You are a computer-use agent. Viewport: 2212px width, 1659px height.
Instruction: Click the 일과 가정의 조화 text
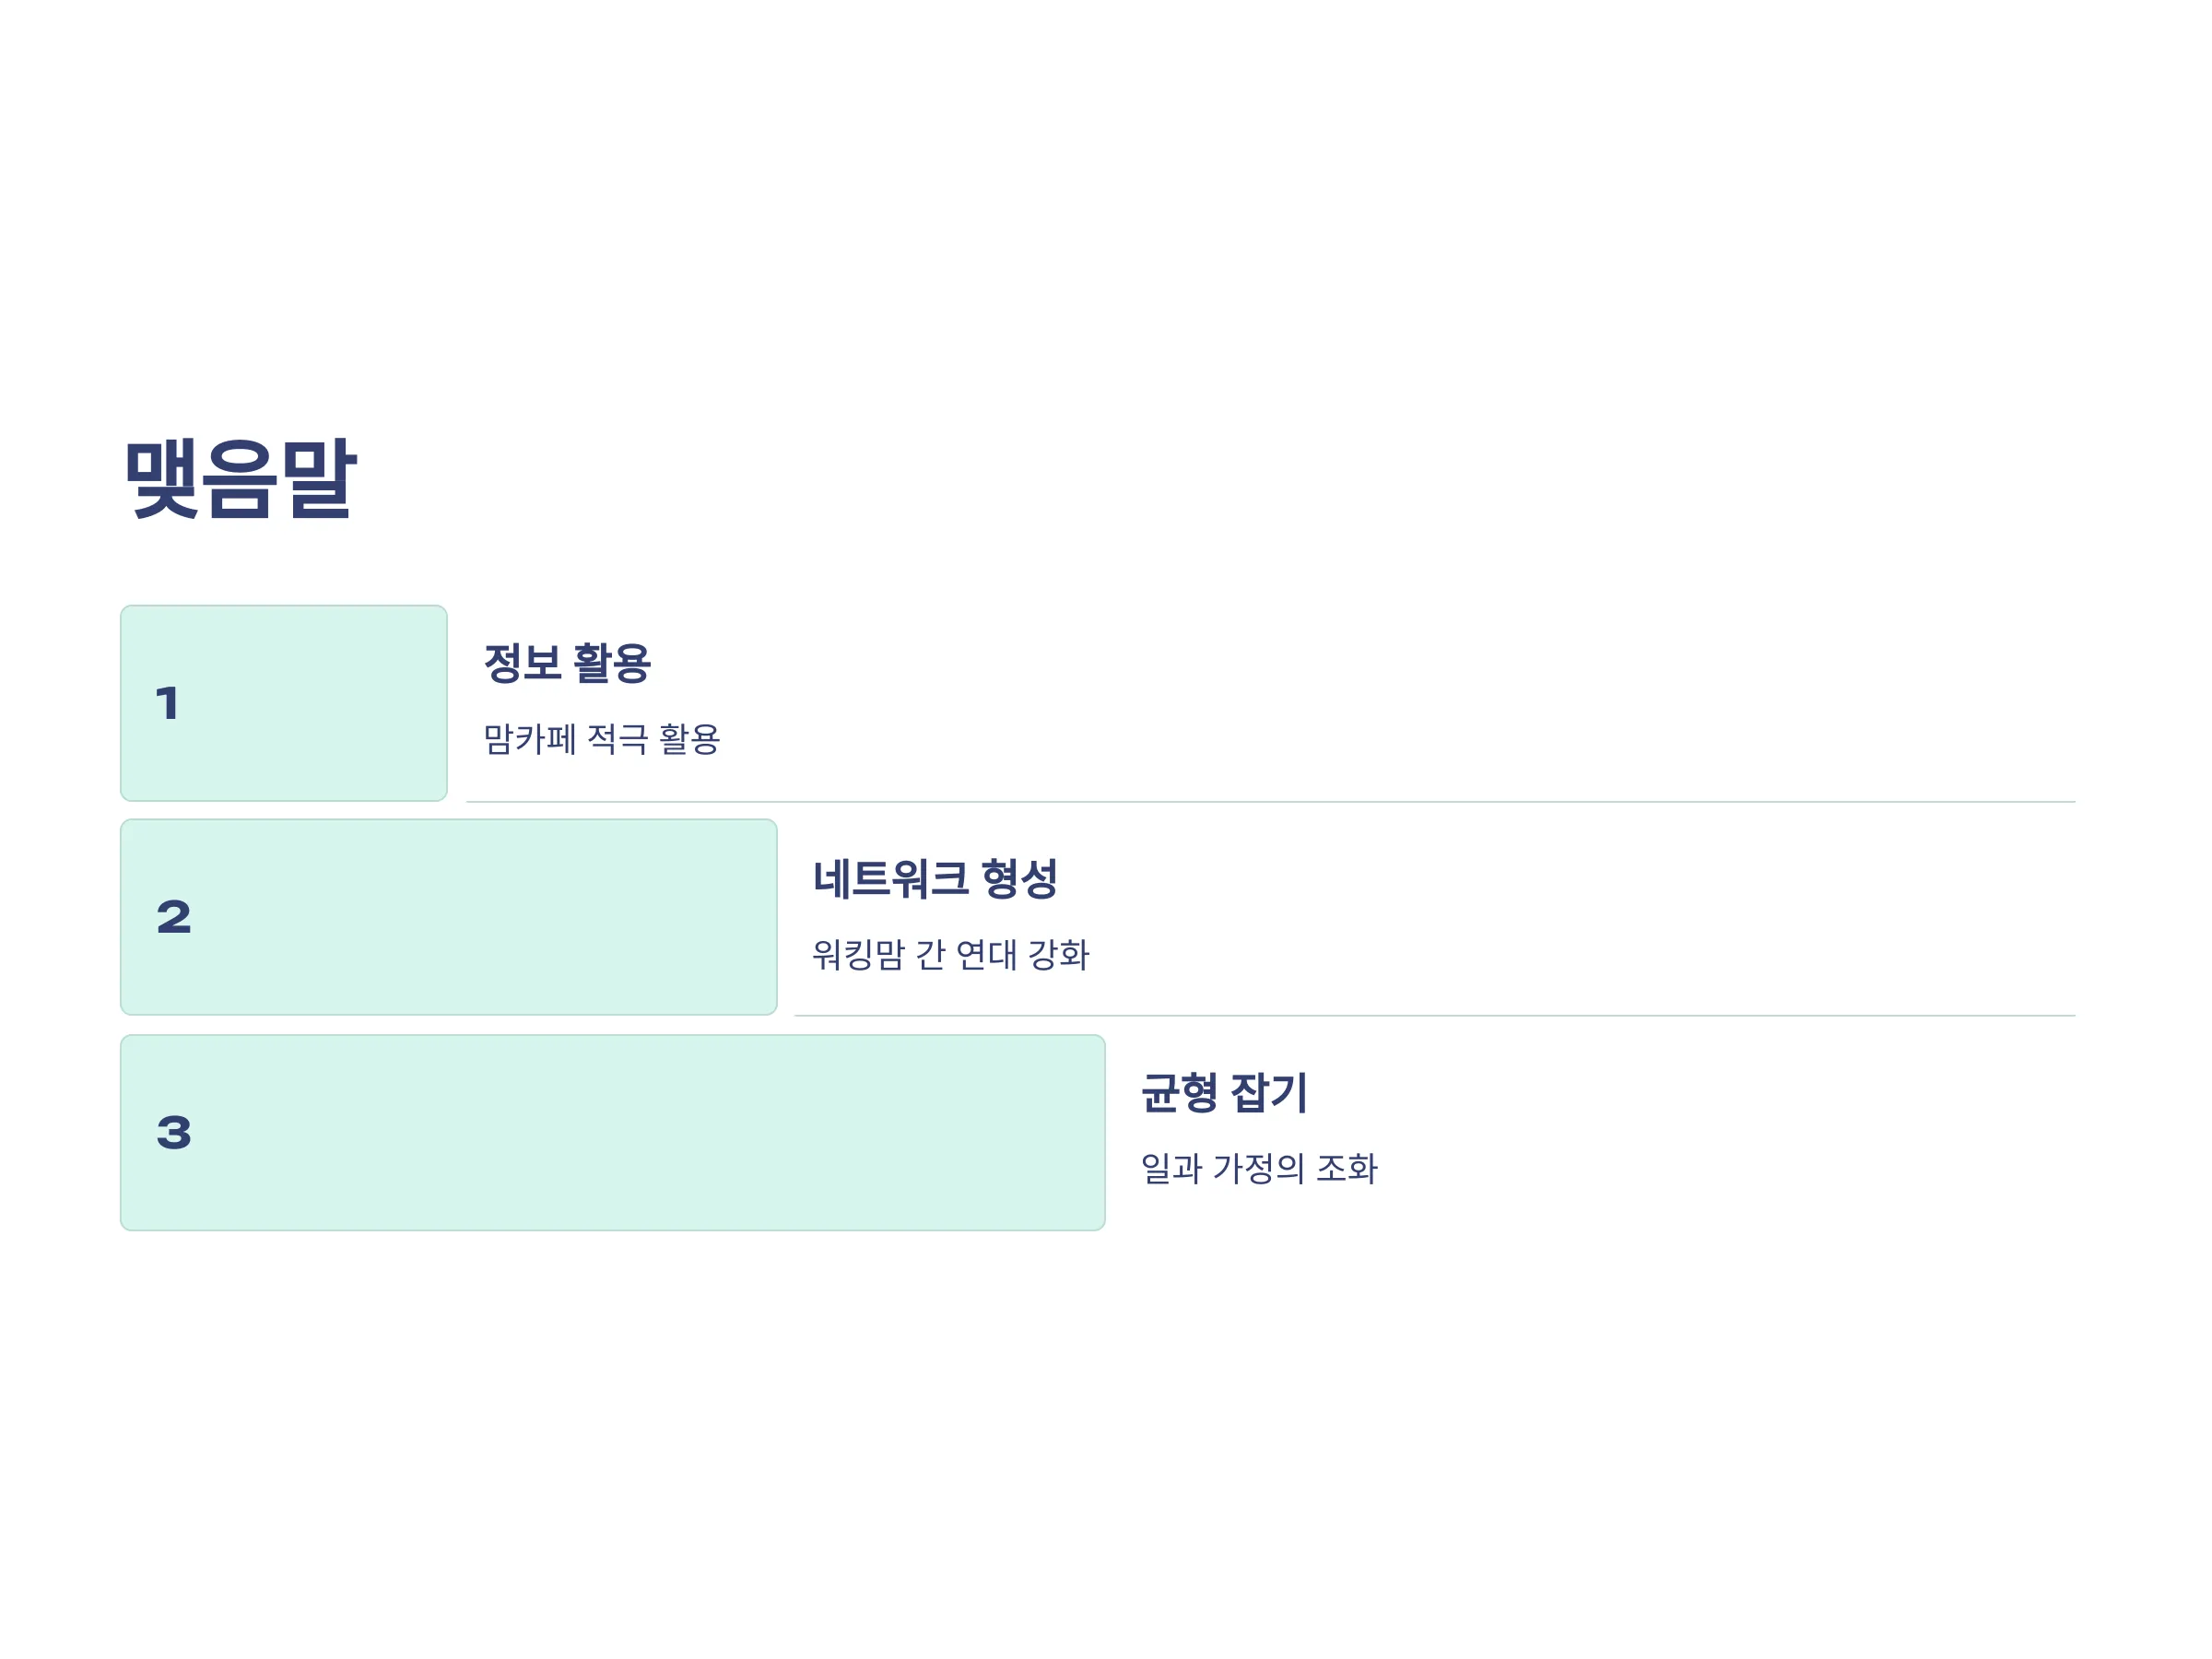1259,1168
